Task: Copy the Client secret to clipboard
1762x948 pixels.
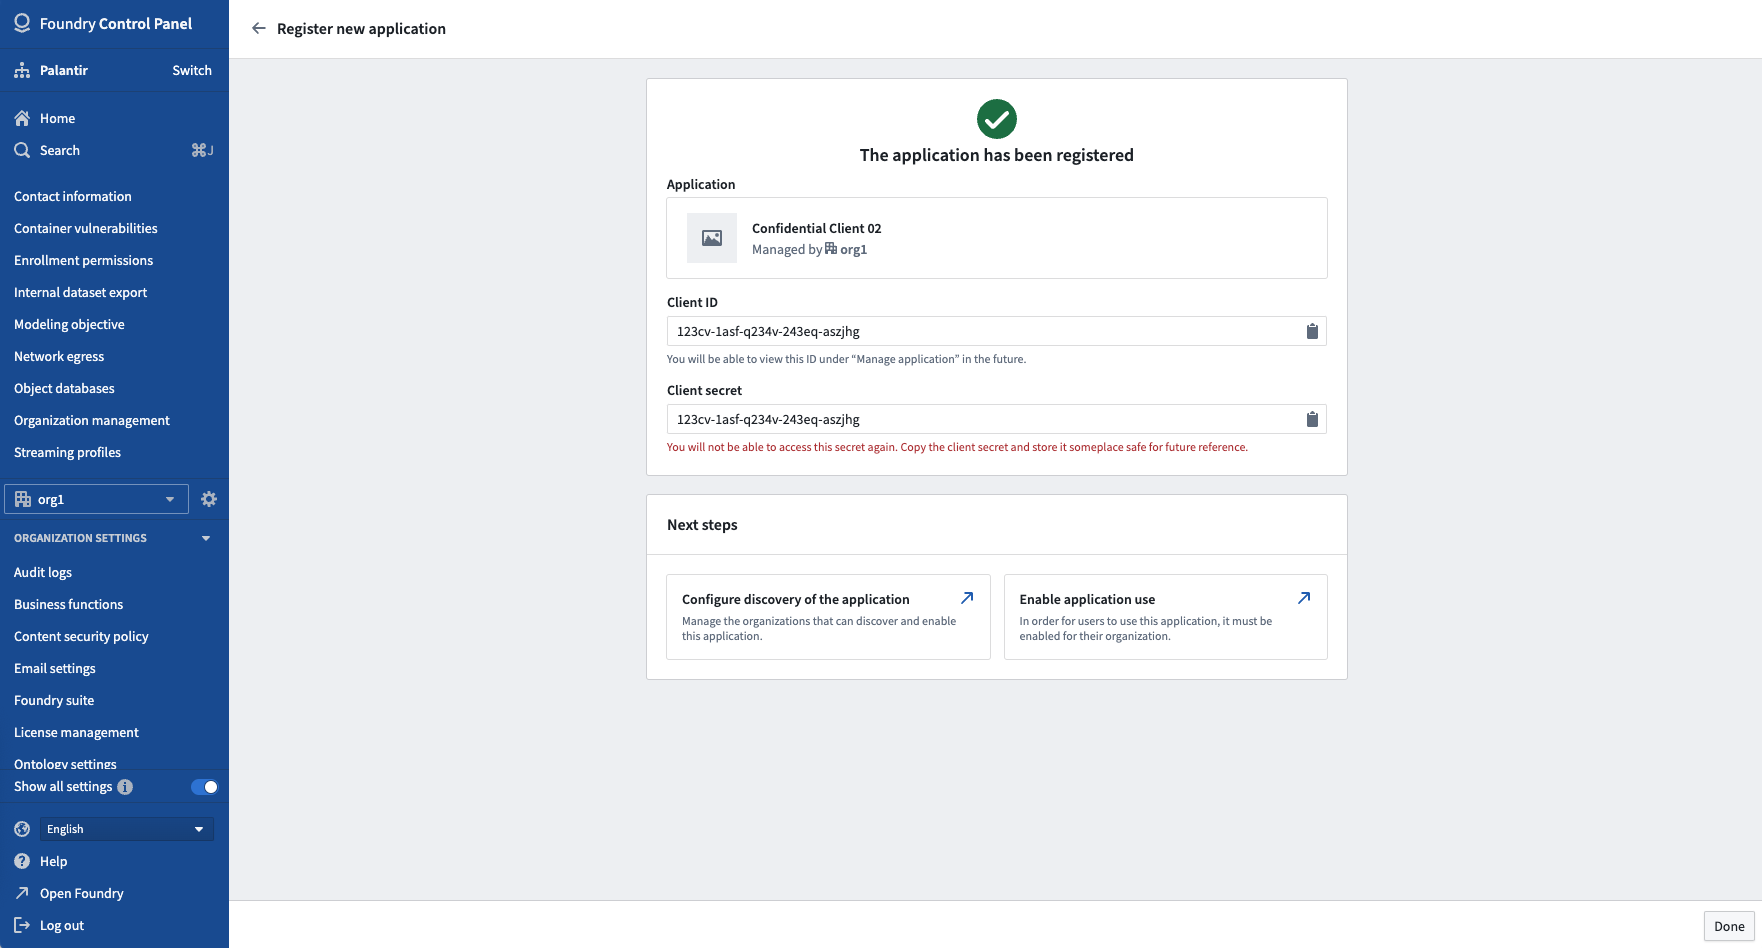Action: [1312, 419]
